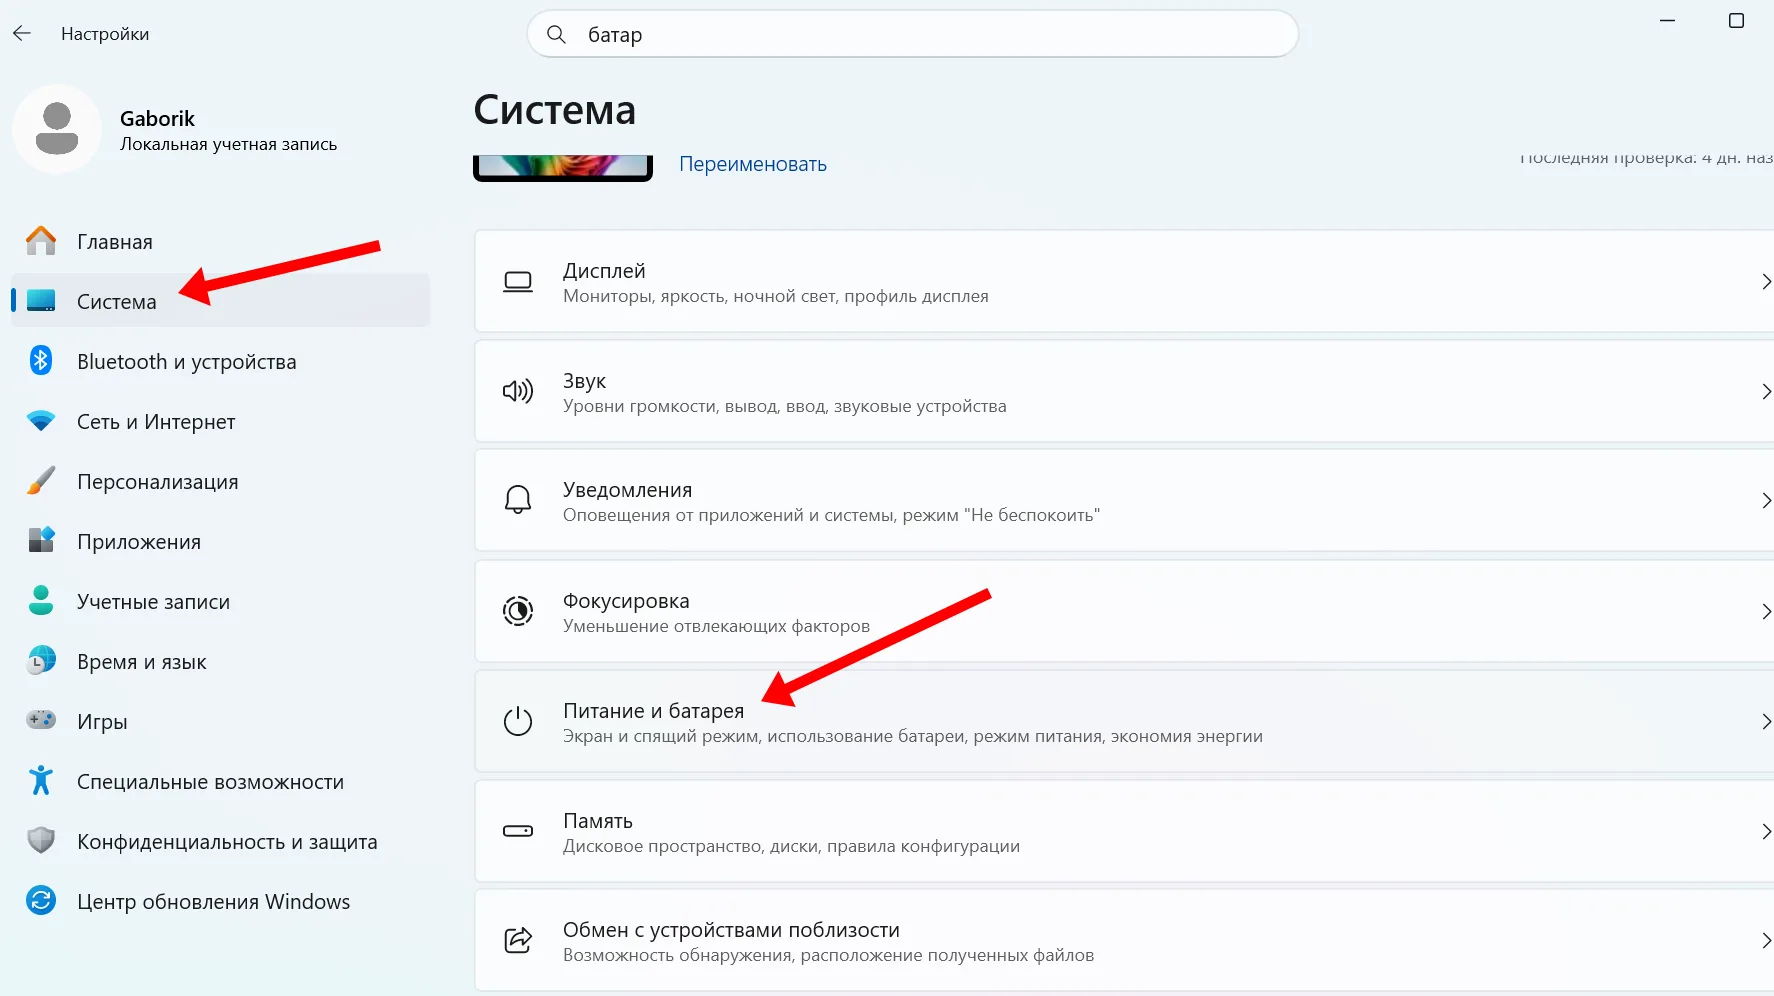Click the Настройки window title

105,34
